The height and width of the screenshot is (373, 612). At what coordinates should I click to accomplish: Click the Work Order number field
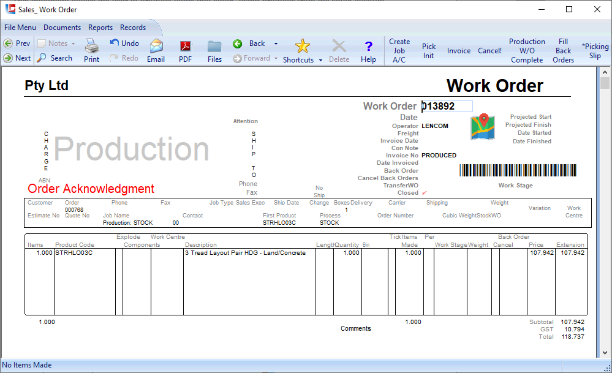pos(447,106)
